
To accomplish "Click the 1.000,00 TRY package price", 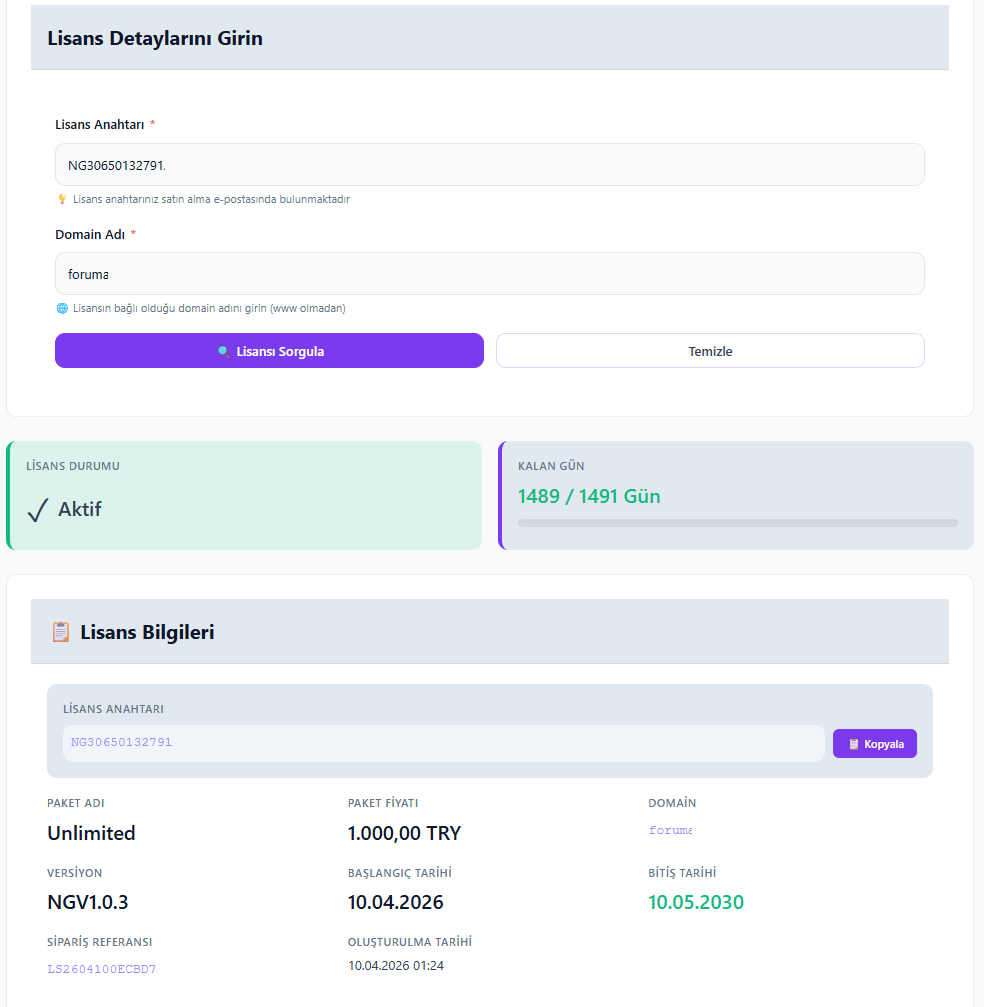I will [405, 833].
